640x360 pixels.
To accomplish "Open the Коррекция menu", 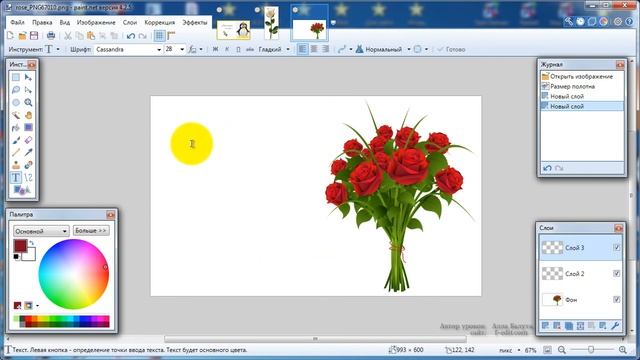I will (x=160, y=22).
